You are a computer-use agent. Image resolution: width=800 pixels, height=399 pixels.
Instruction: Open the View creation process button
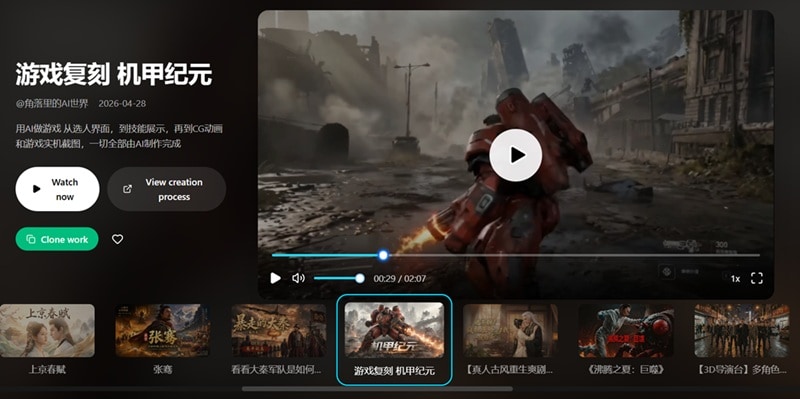pyautogui.click(x=166, y=189)
